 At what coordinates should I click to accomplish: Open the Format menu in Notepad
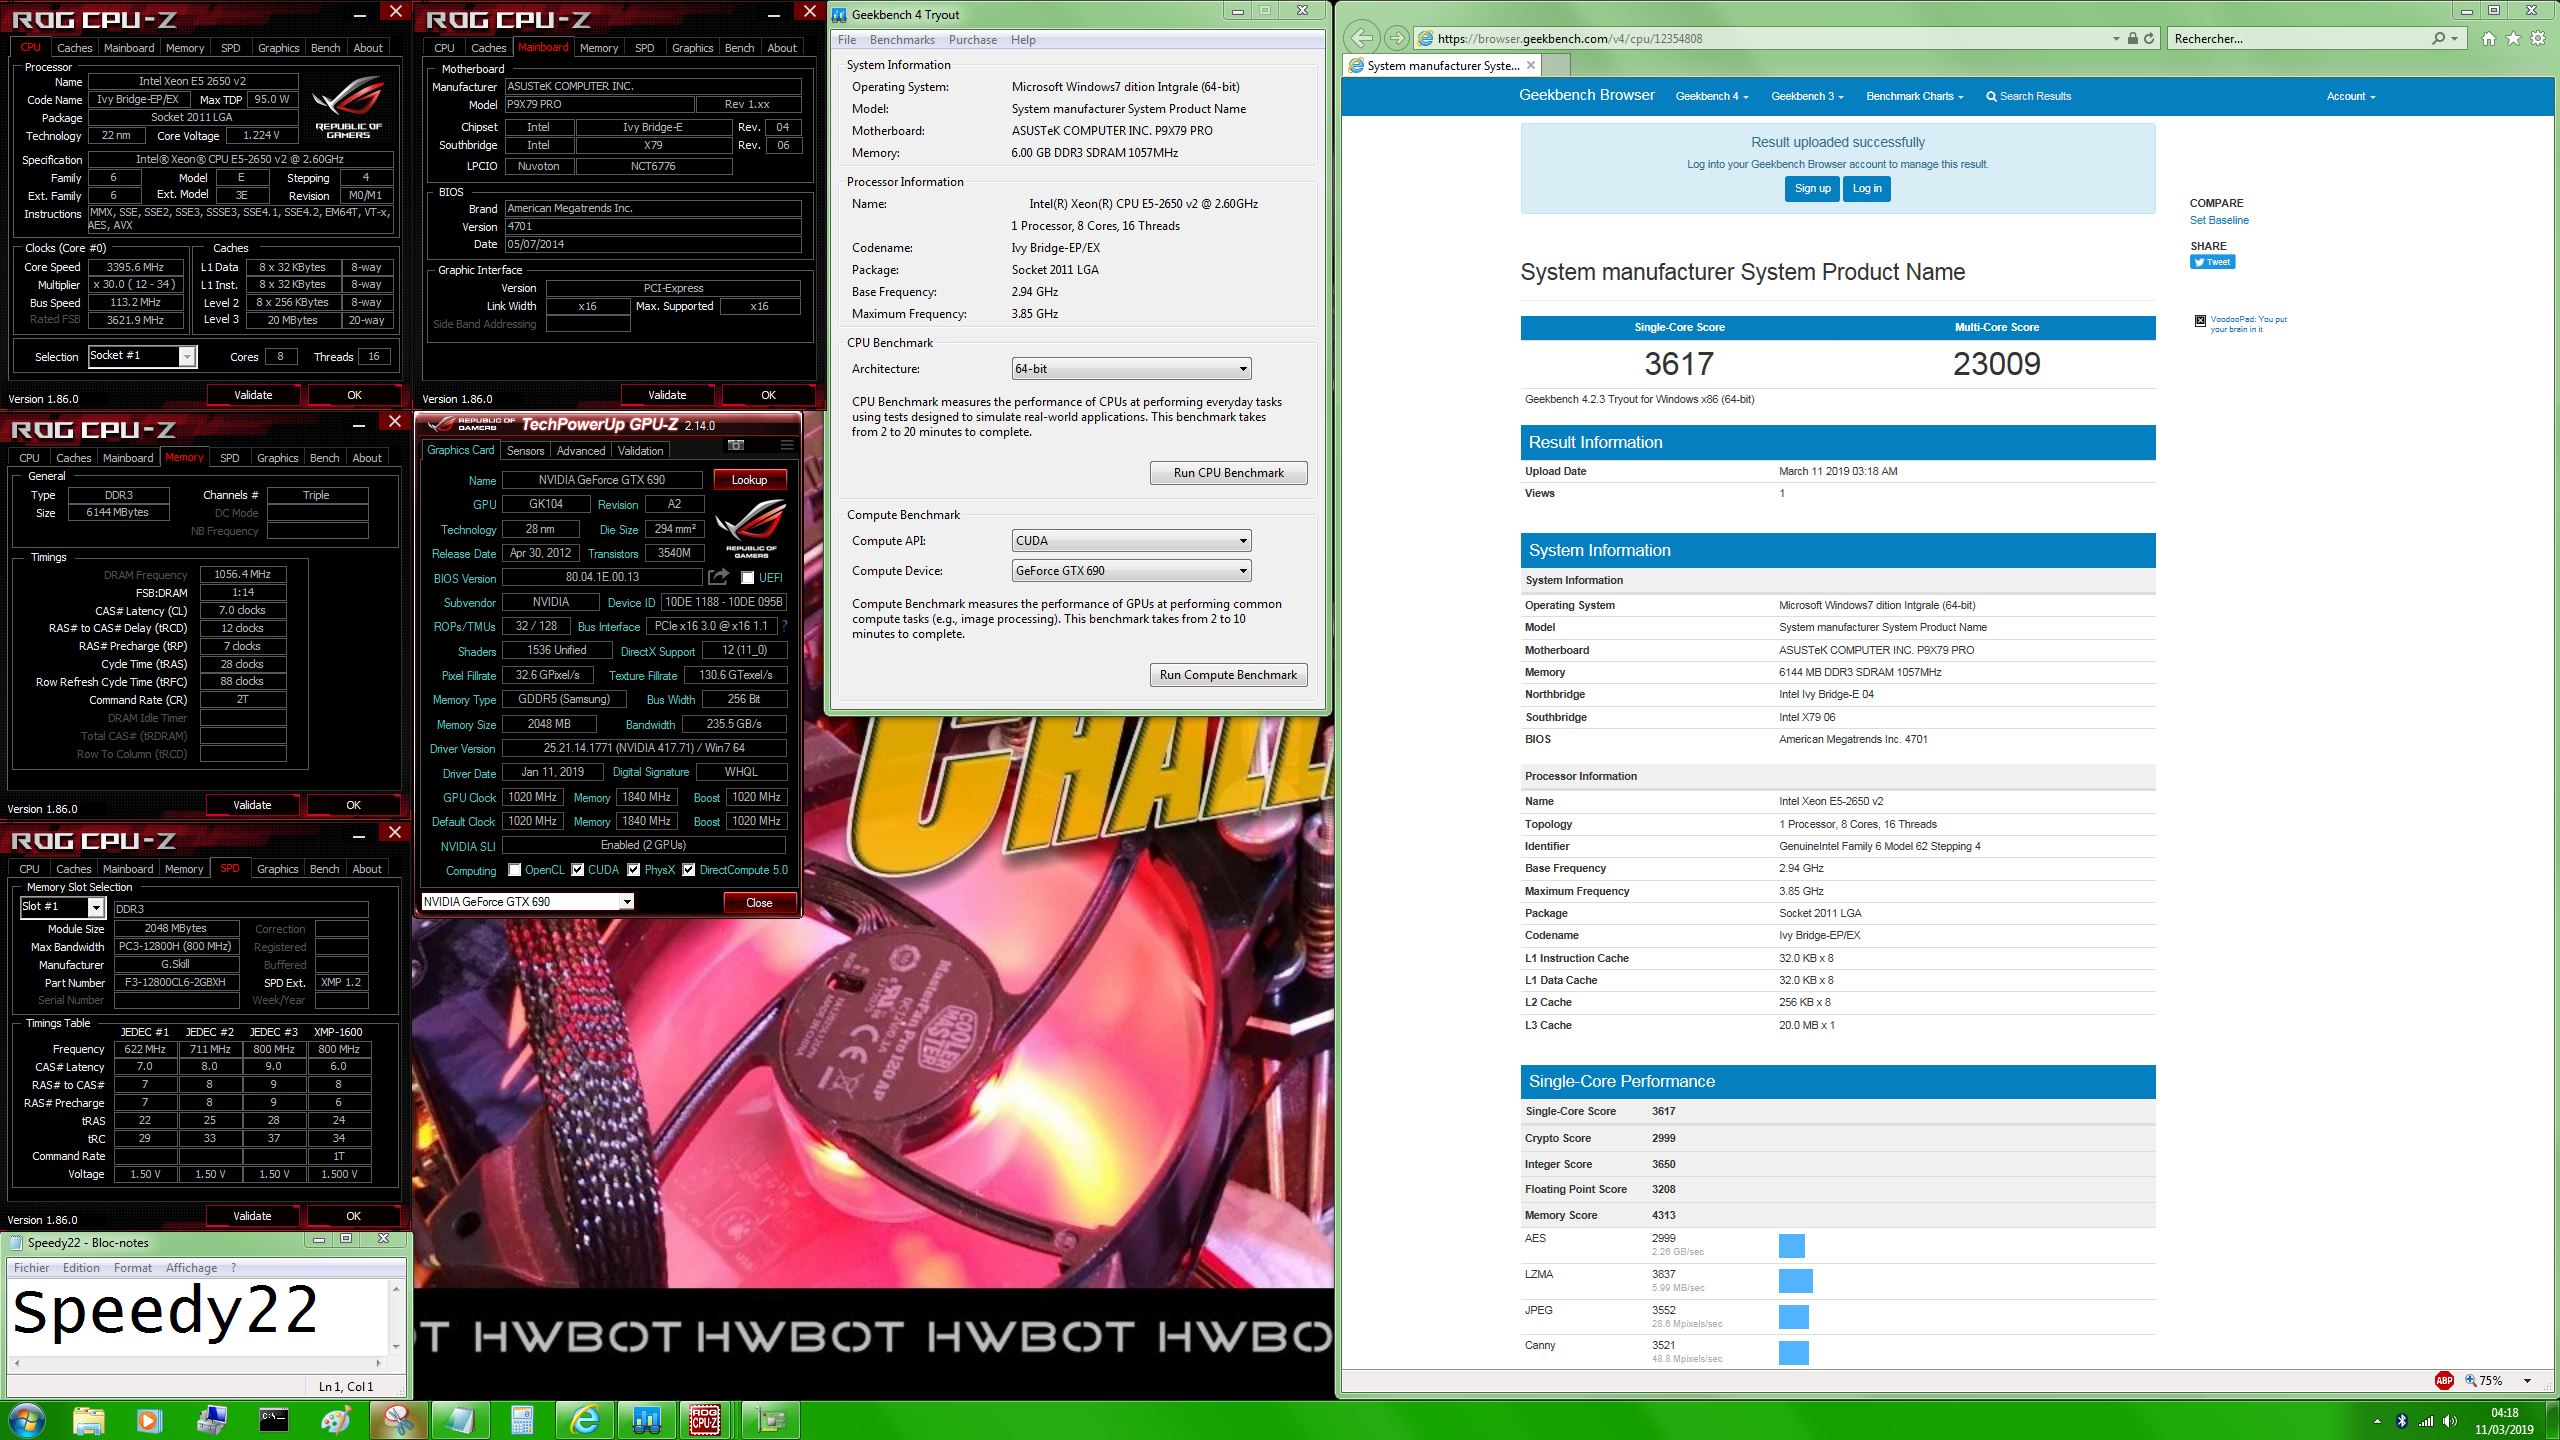133,1267
